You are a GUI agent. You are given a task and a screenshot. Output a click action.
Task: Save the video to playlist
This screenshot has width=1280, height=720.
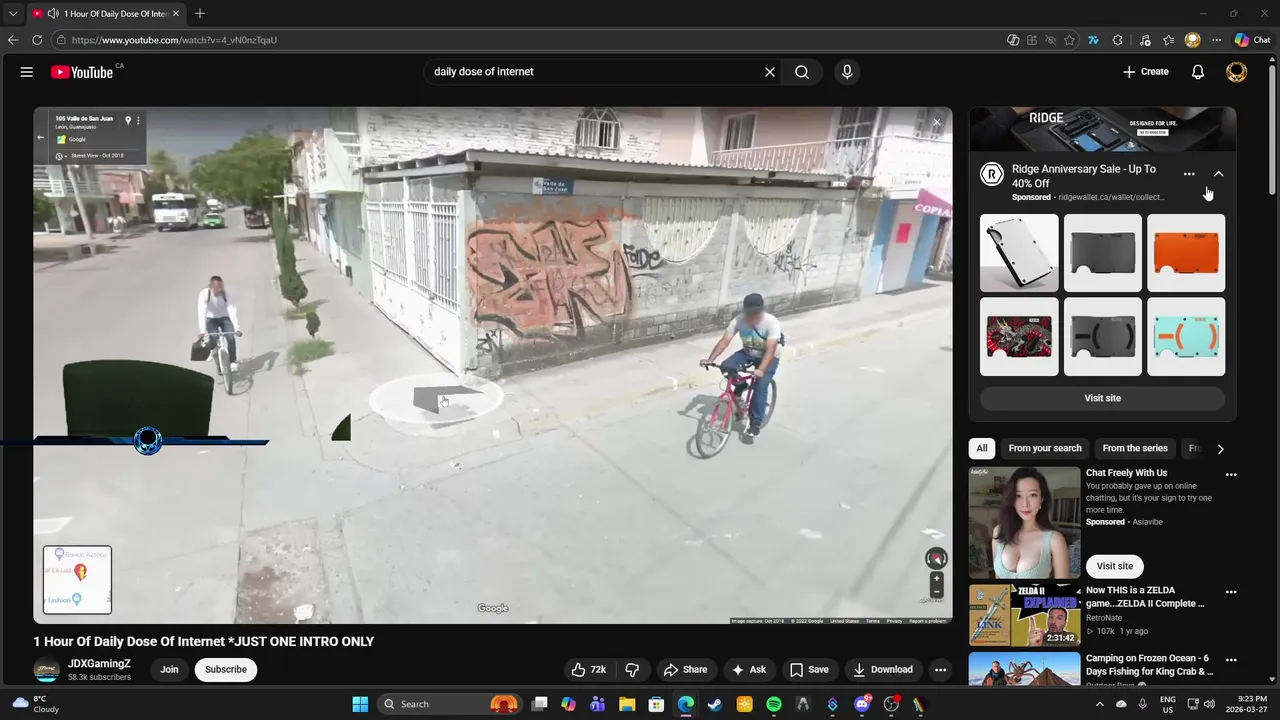(809, 670)
